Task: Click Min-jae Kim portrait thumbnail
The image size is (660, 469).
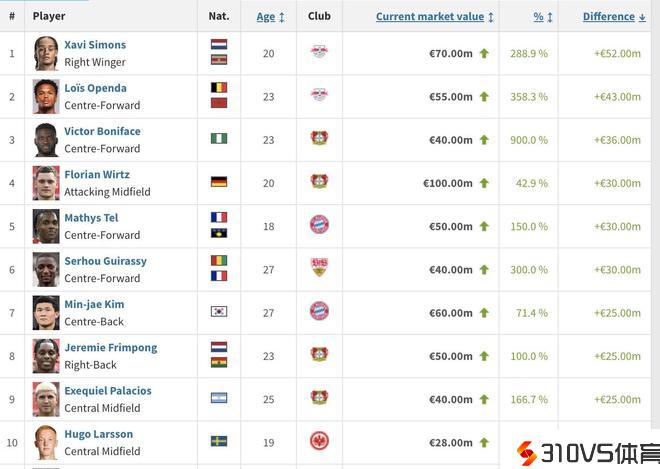Action: point(46,312)
